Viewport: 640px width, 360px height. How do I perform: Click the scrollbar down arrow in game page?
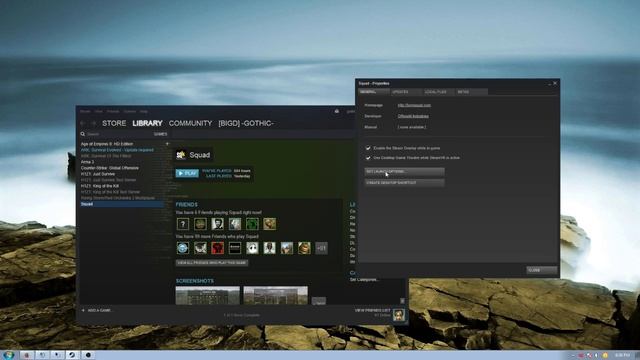(402, 301)
